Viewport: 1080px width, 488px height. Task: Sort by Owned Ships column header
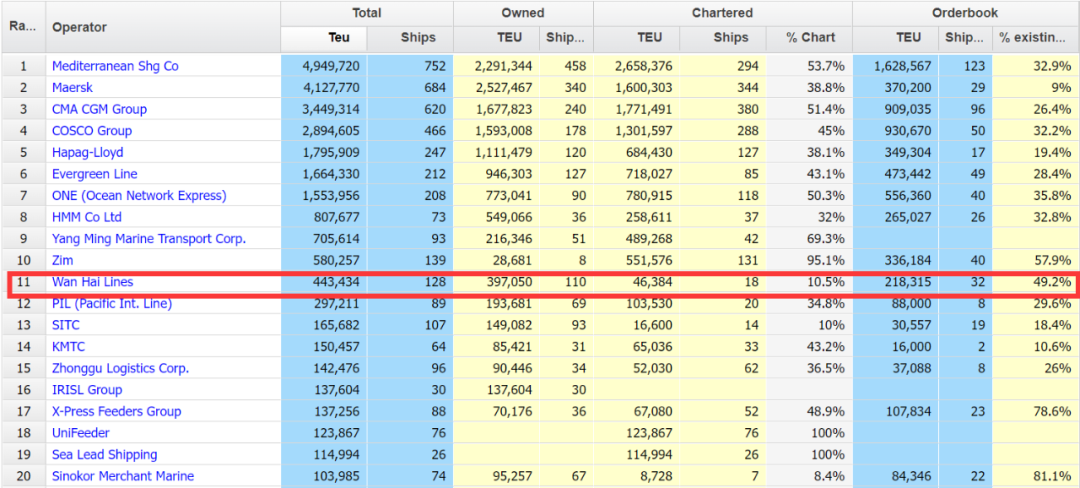click(x=565, y=38)
